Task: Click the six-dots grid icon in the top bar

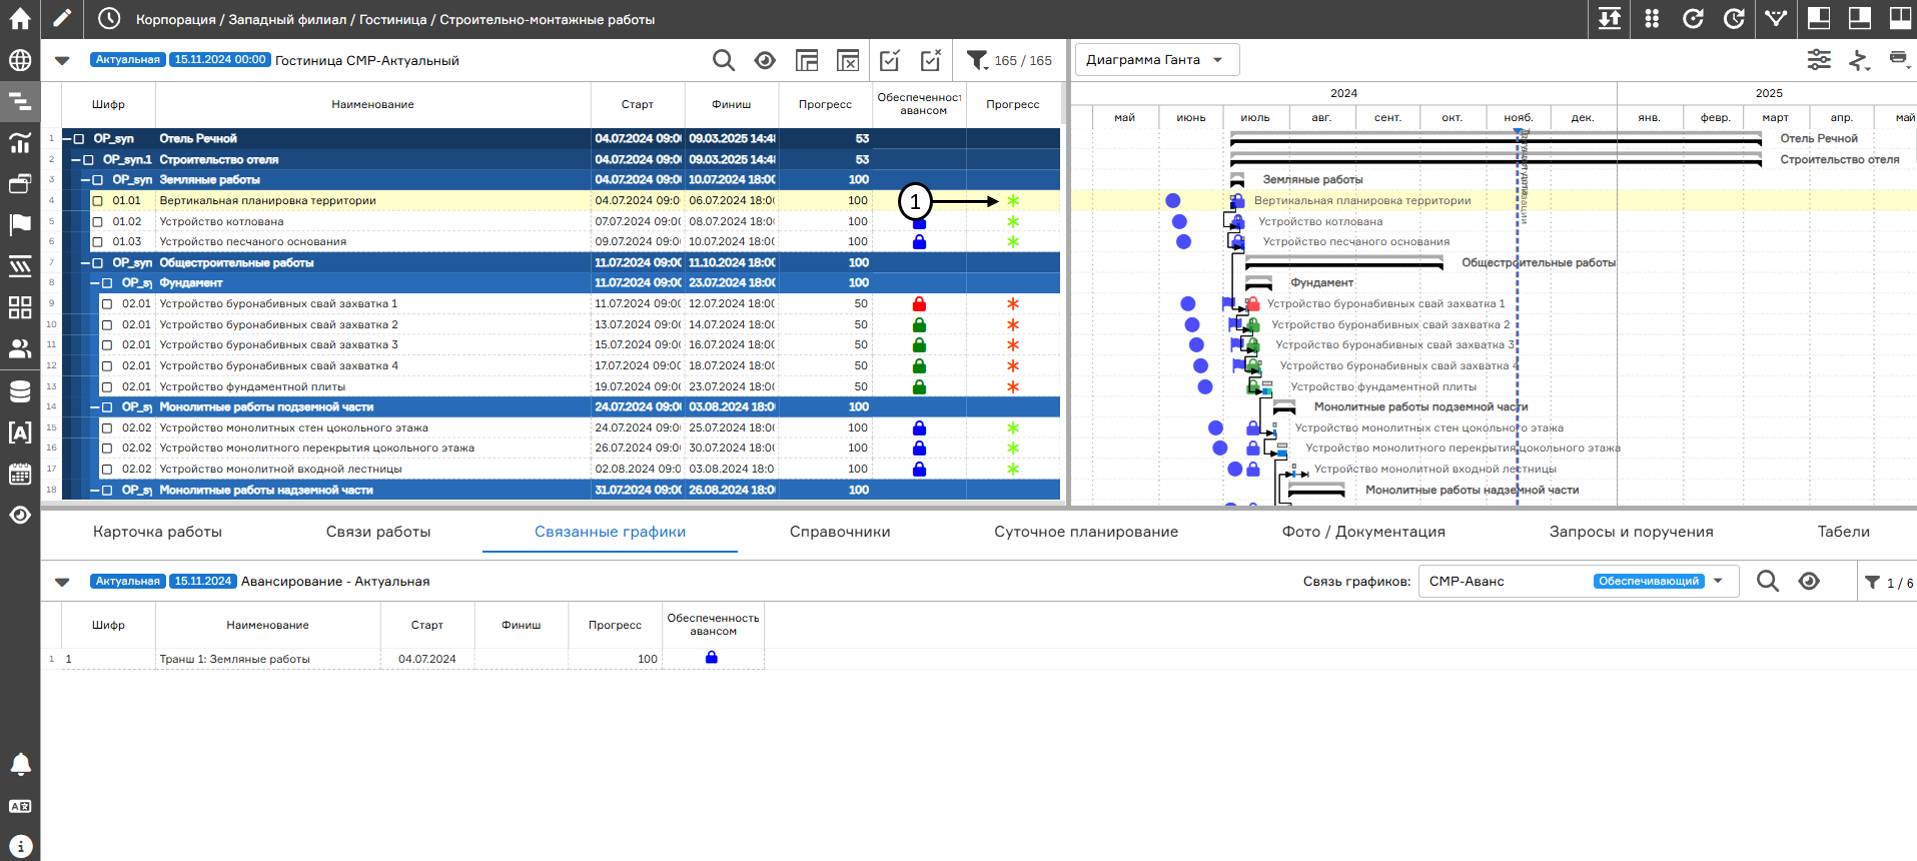Action: (x=1652, y=19)
